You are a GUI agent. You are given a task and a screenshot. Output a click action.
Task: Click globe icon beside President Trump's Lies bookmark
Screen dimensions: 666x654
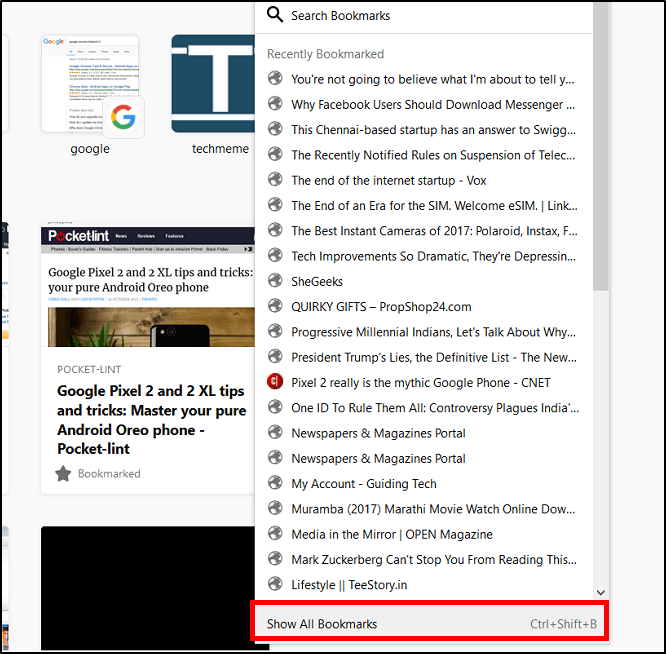click(275, 356)
